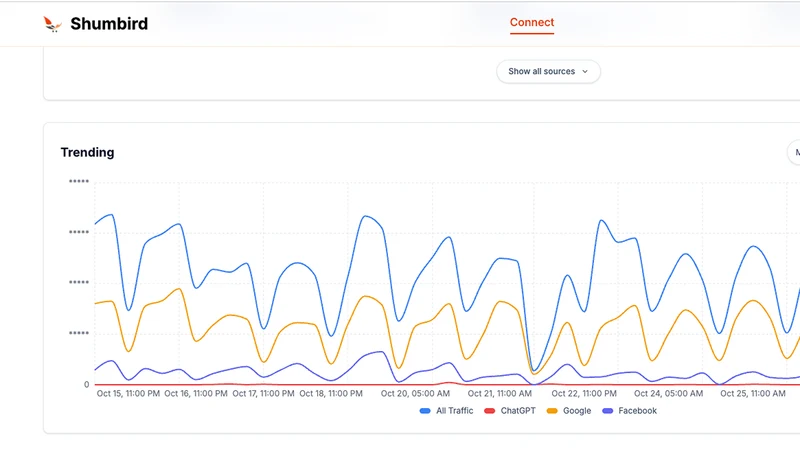Click the Oct 20, 05:00 AM axis label
Image resolution: width=800 pixels, height=450 pixels.
coord(415,393)
